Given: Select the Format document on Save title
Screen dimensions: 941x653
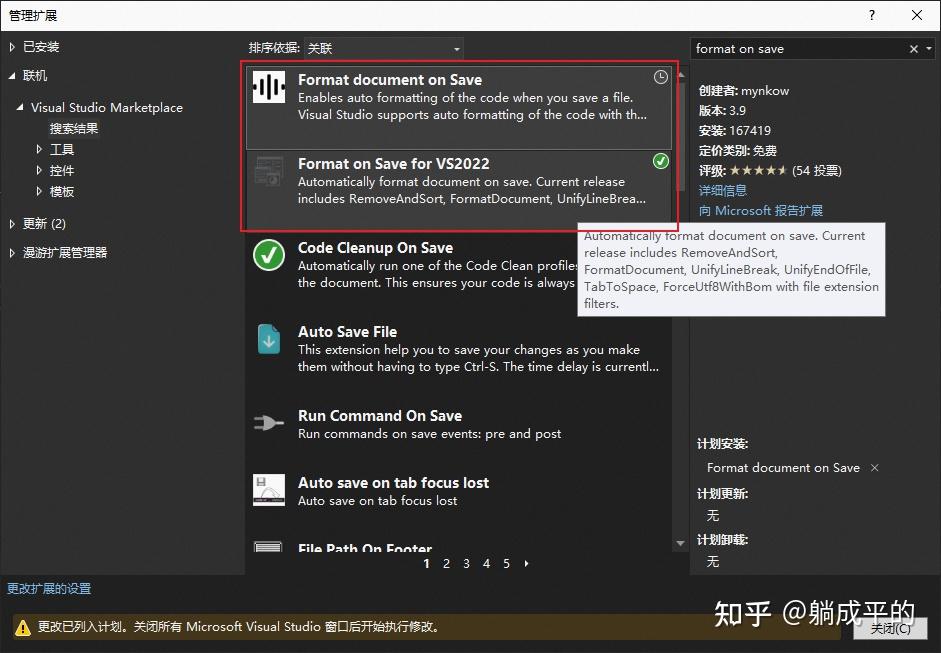Looking at the screenshot, I should [390, 80].
